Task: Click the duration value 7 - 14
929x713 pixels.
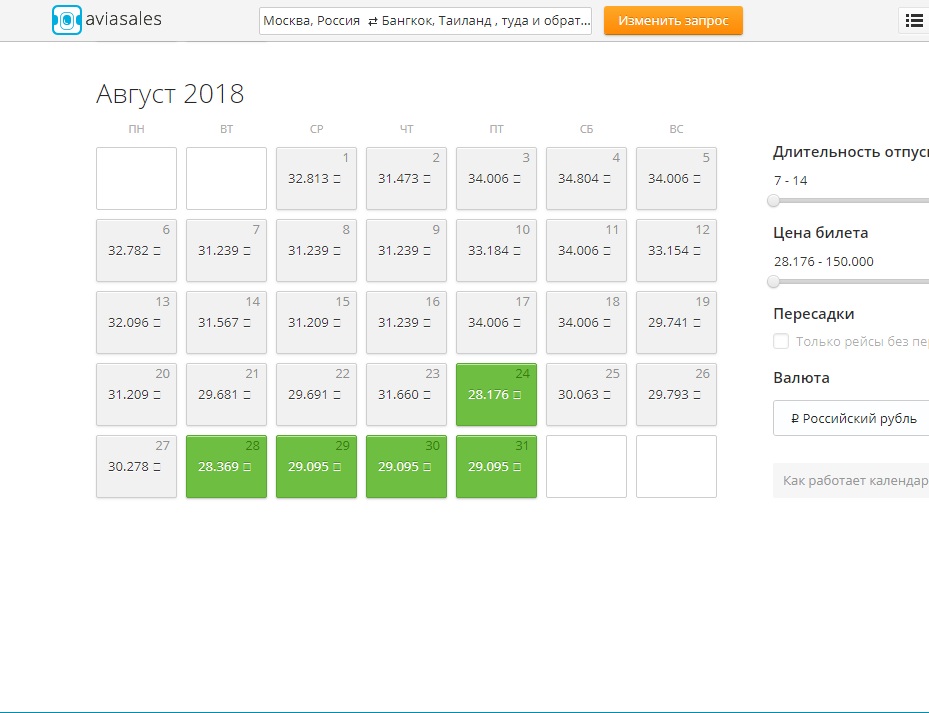Action: click(x=790, y=181)
